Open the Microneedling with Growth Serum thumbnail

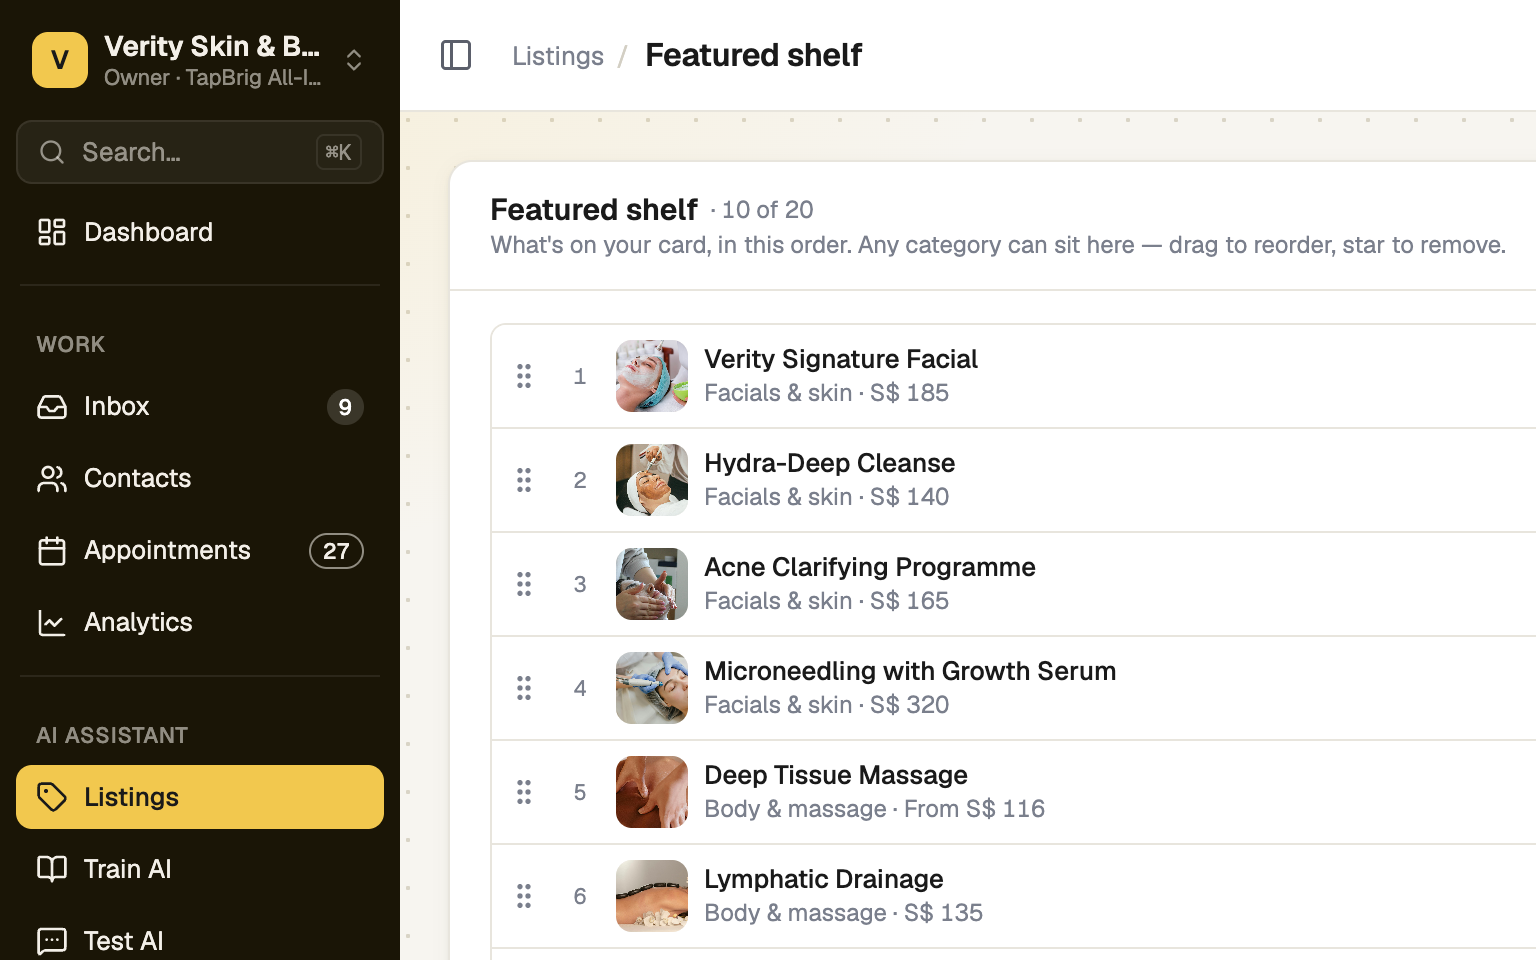(652, 688)
